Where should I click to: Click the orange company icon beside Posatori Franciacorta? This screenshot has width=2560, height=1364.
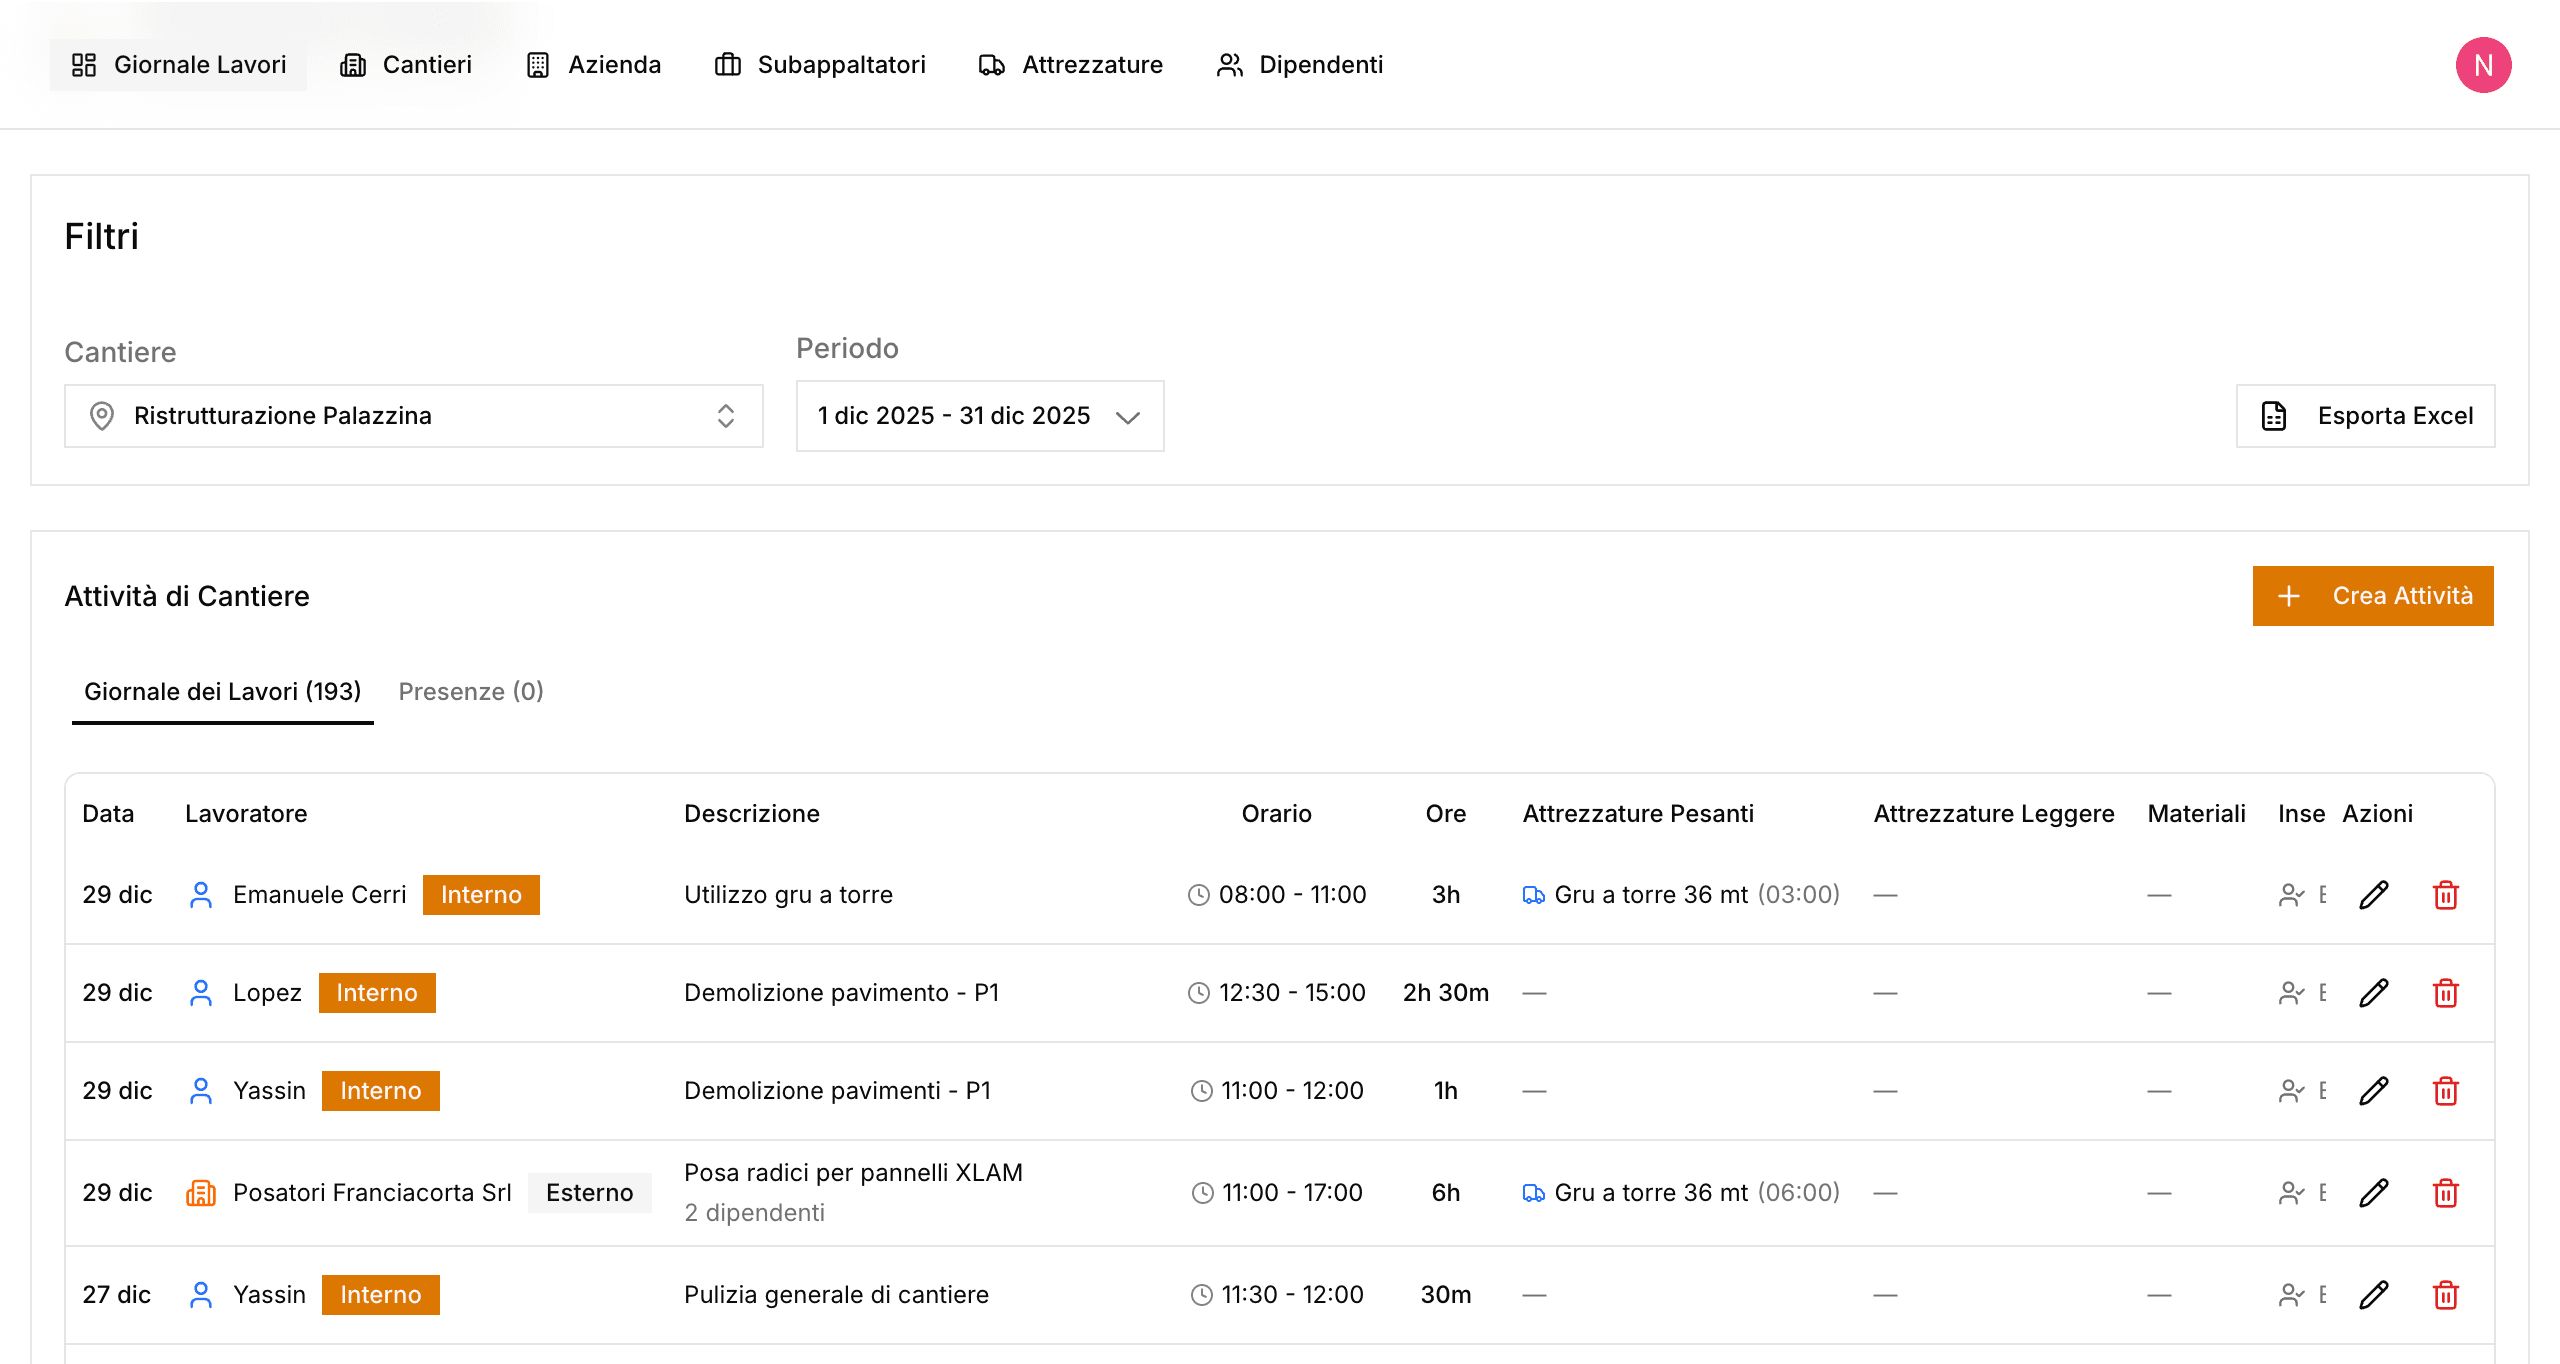(x=201, y=1193)
